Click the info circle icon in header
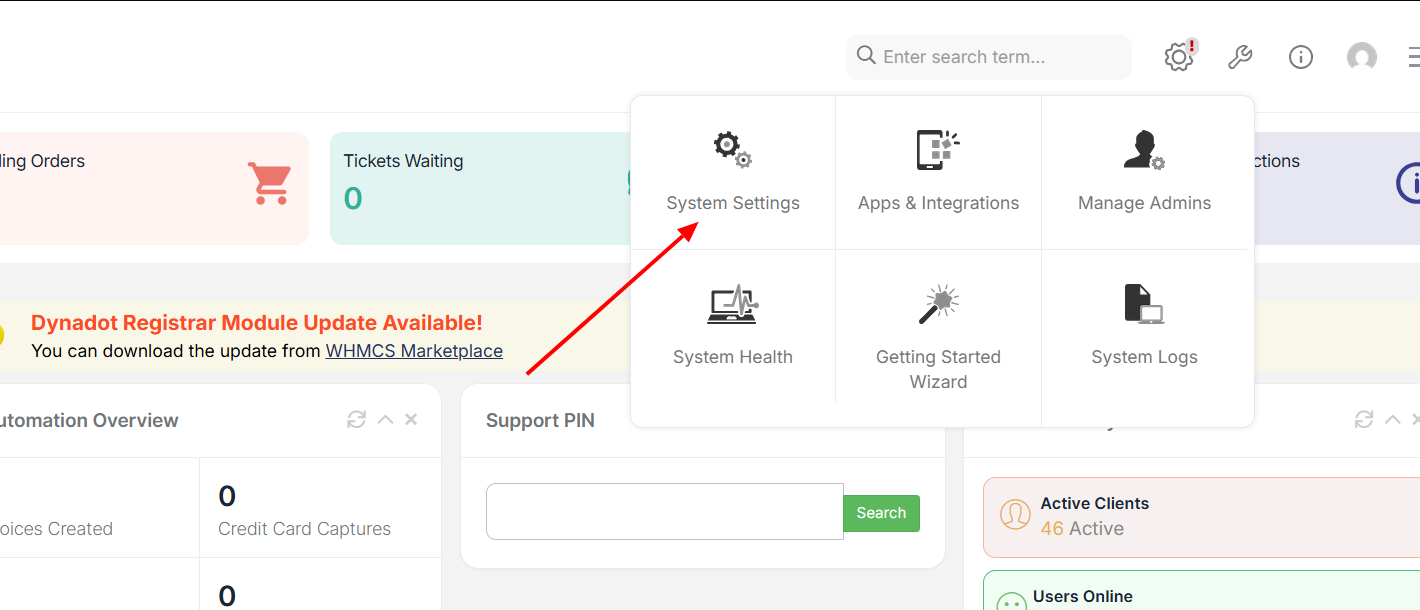Screen dimensions: 1420x610 pyautogui.click(x=1301, y=57)
